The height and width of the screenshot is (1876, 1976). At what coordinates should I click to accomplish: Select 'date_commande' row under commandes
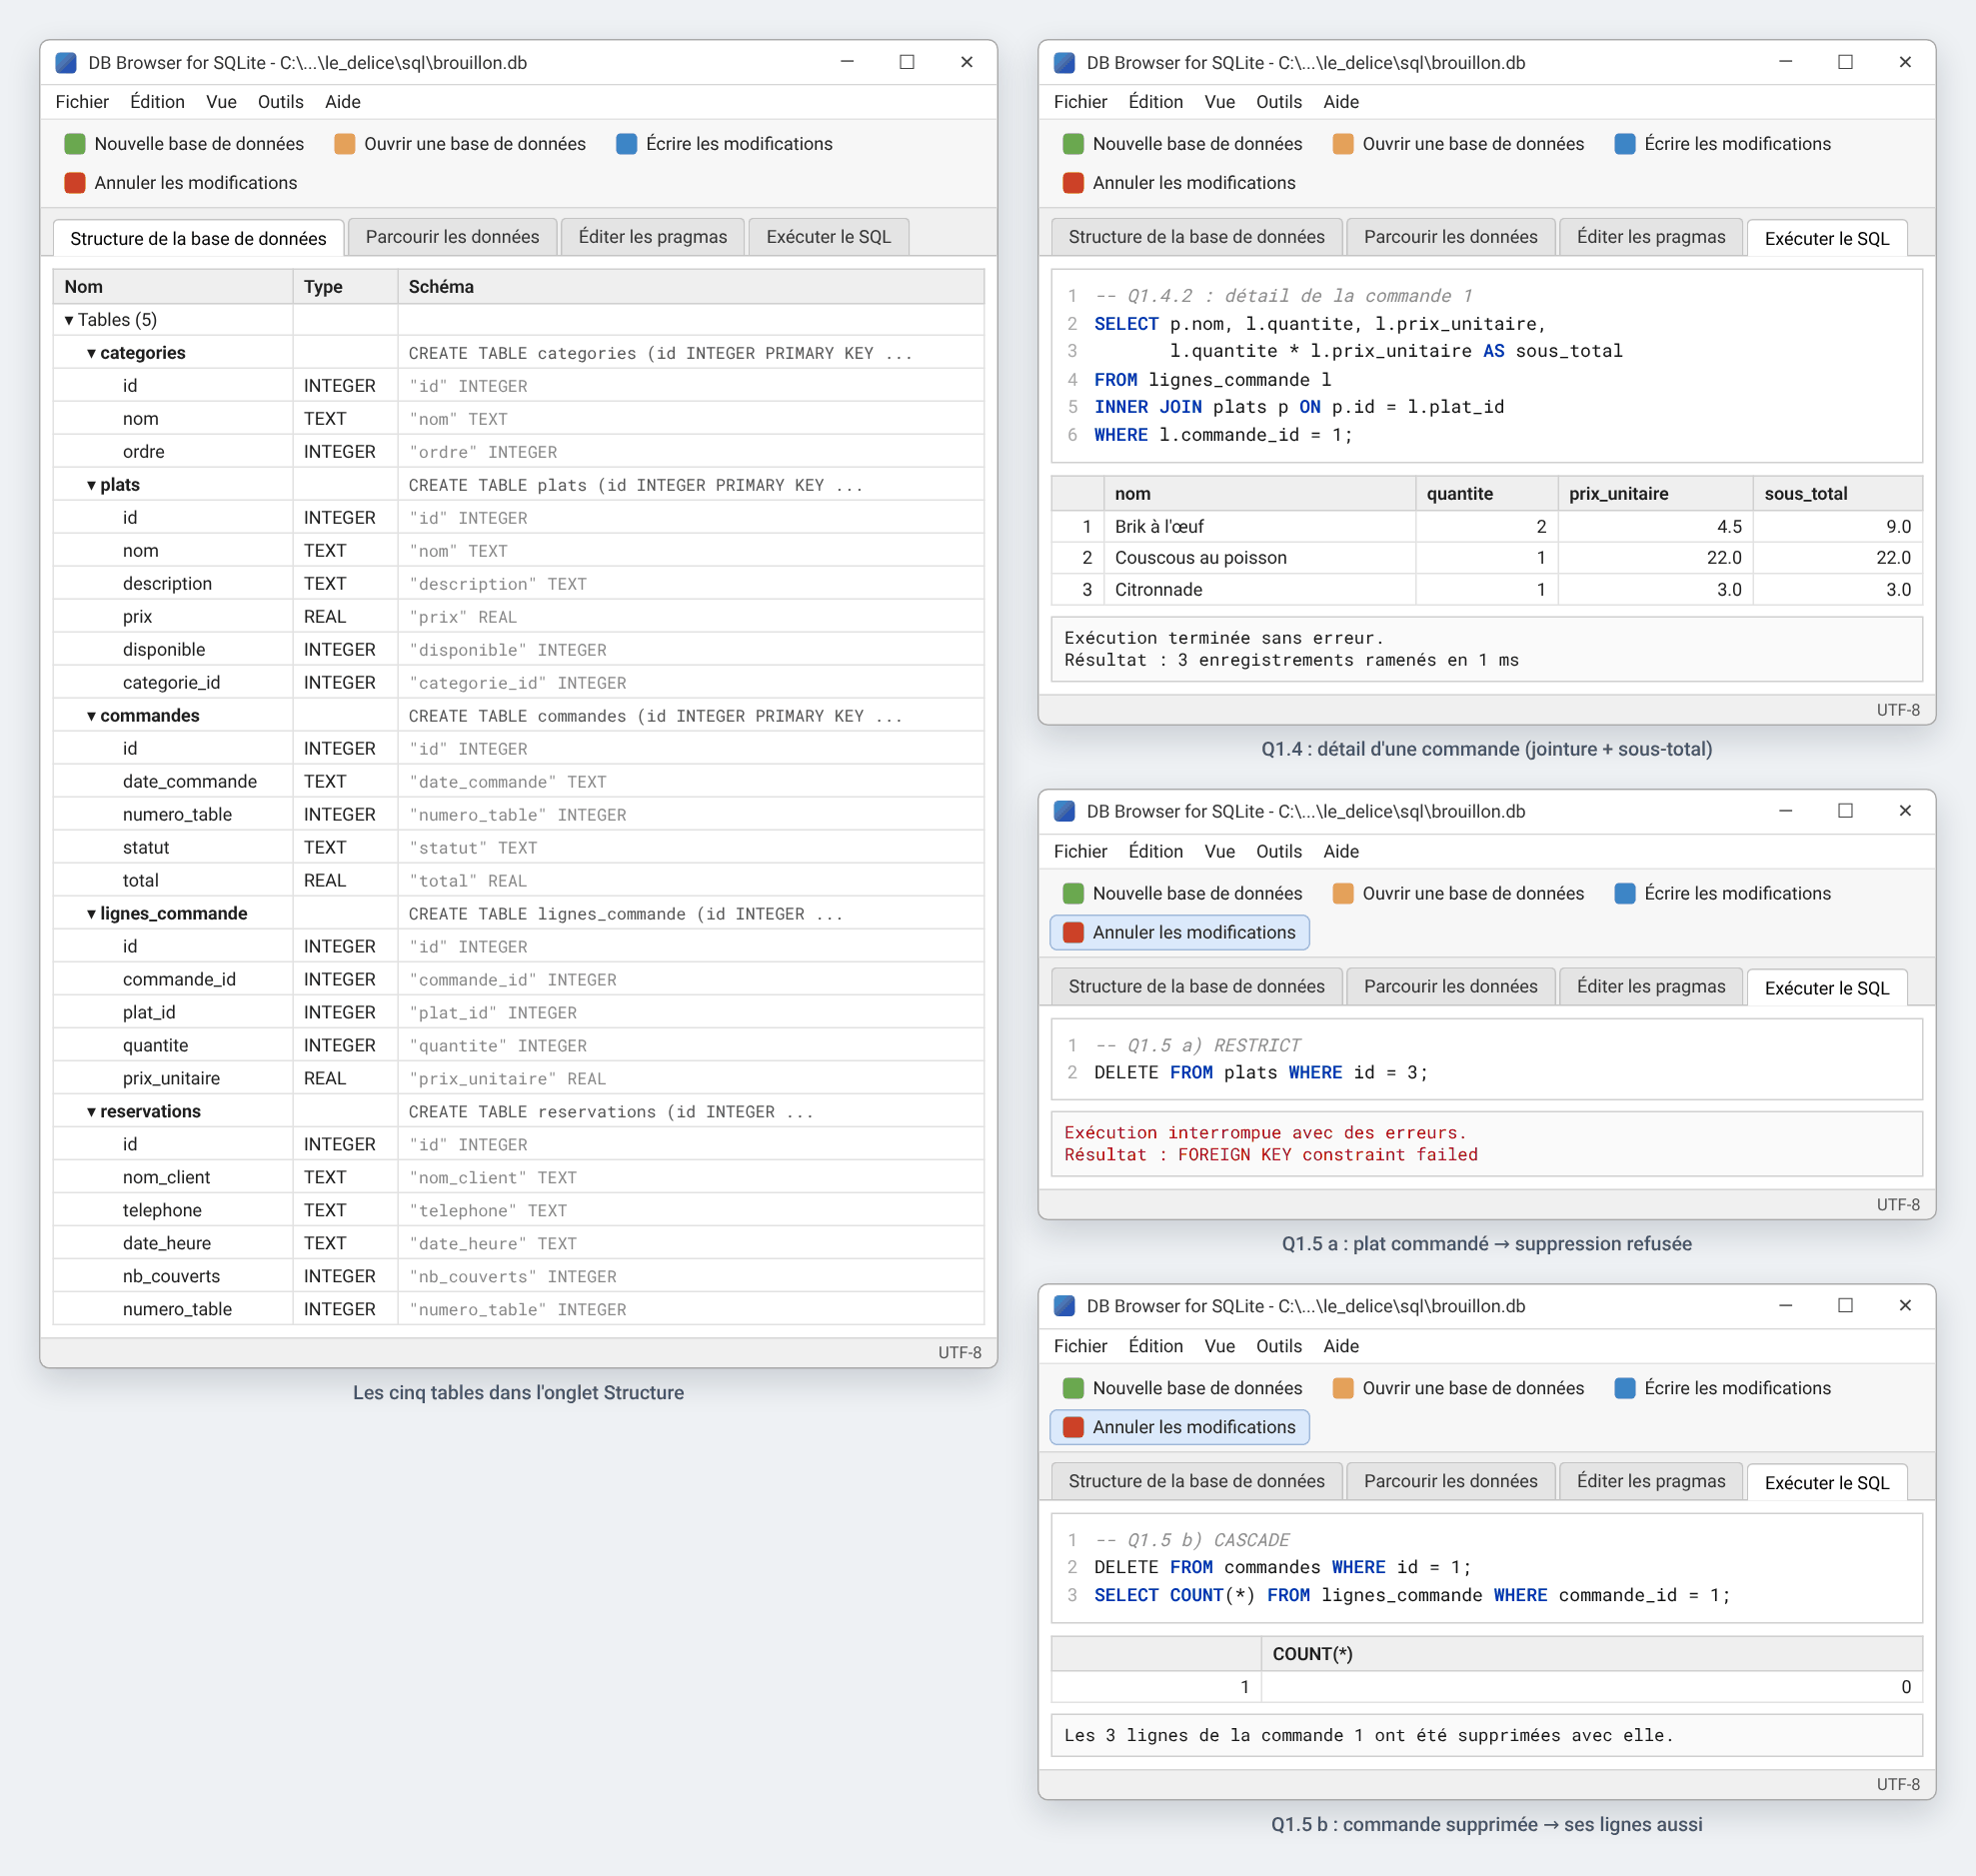tap(518, 782)
